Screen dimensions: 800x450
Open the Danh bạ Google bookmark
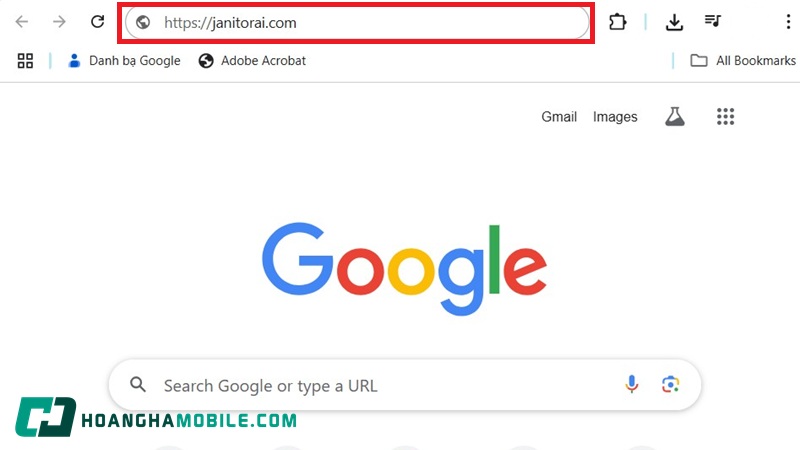(x=124, y=61)
